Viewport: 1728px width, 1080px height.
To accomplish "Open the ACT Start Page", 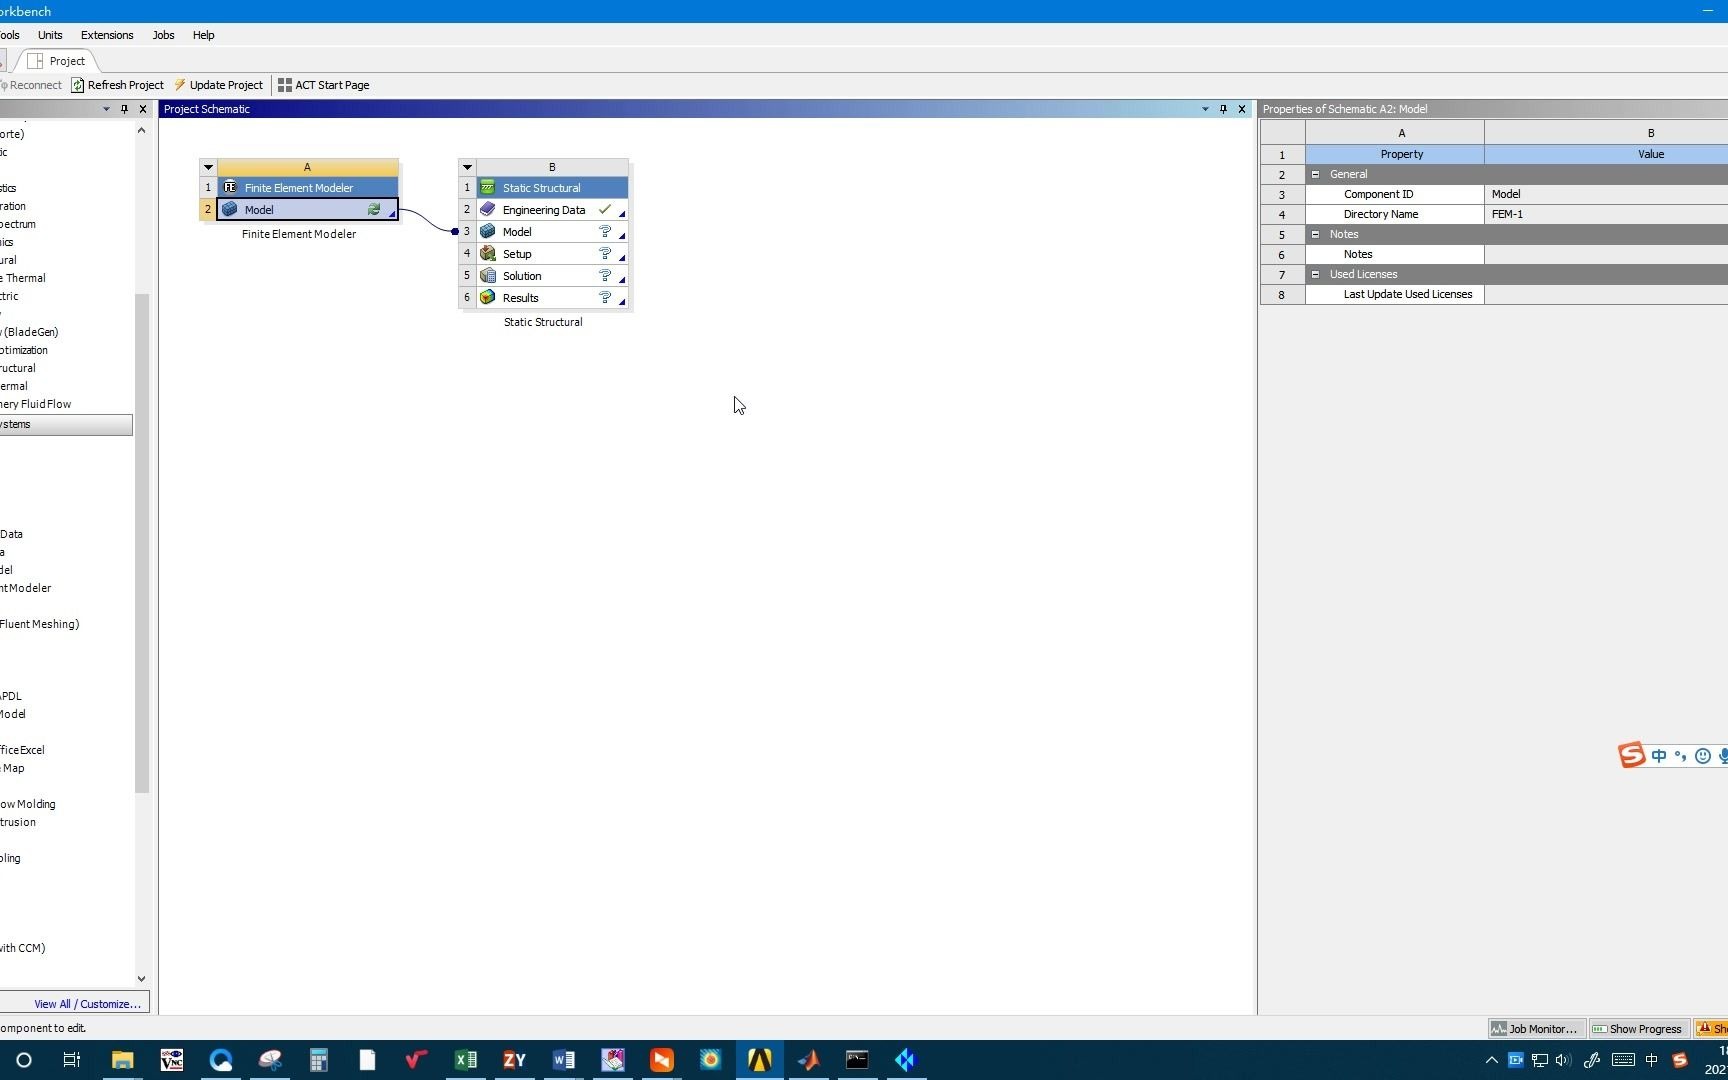I will coord(324,85).
